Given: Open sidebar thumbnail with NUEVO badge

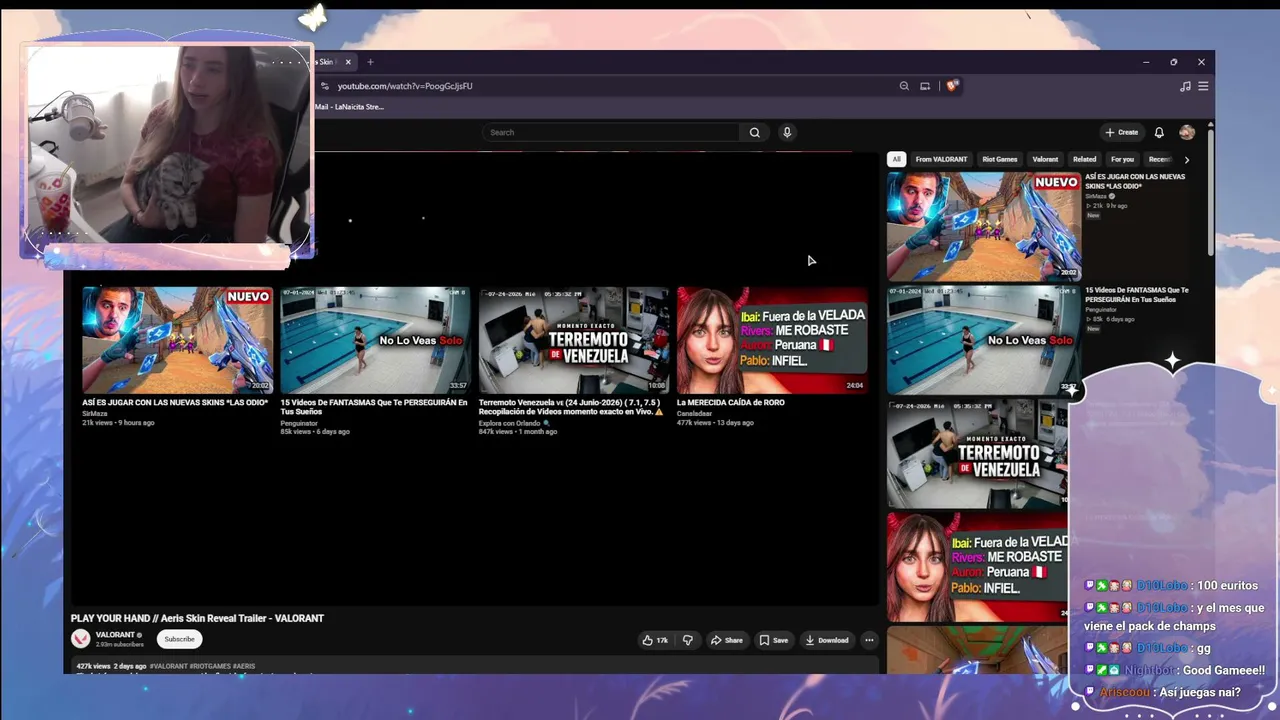Looking at the screenshot, I should pos(984,226).
